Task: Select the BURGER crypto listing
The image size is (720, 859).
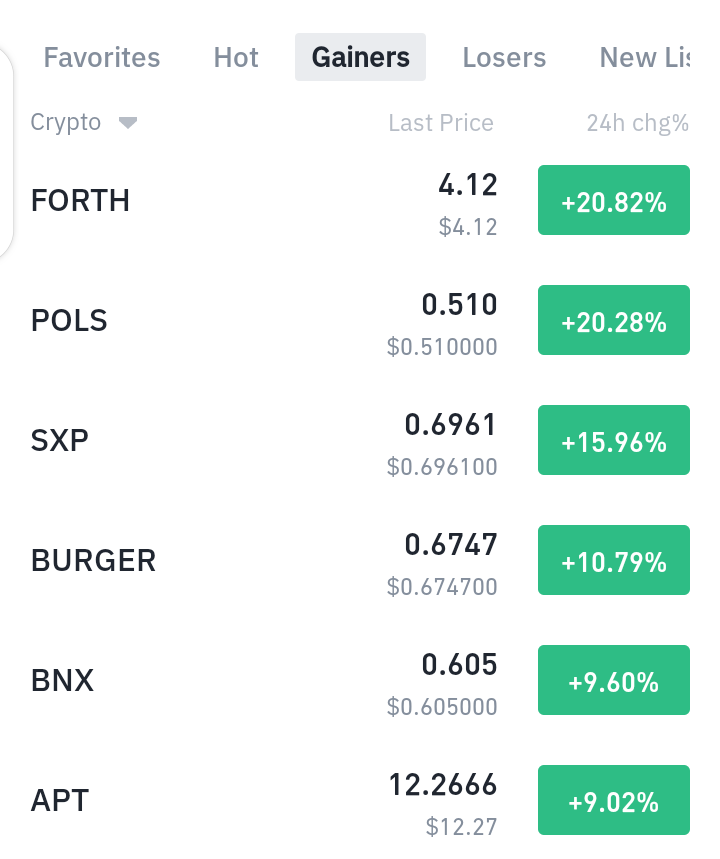Action: (x=360, y=560)
